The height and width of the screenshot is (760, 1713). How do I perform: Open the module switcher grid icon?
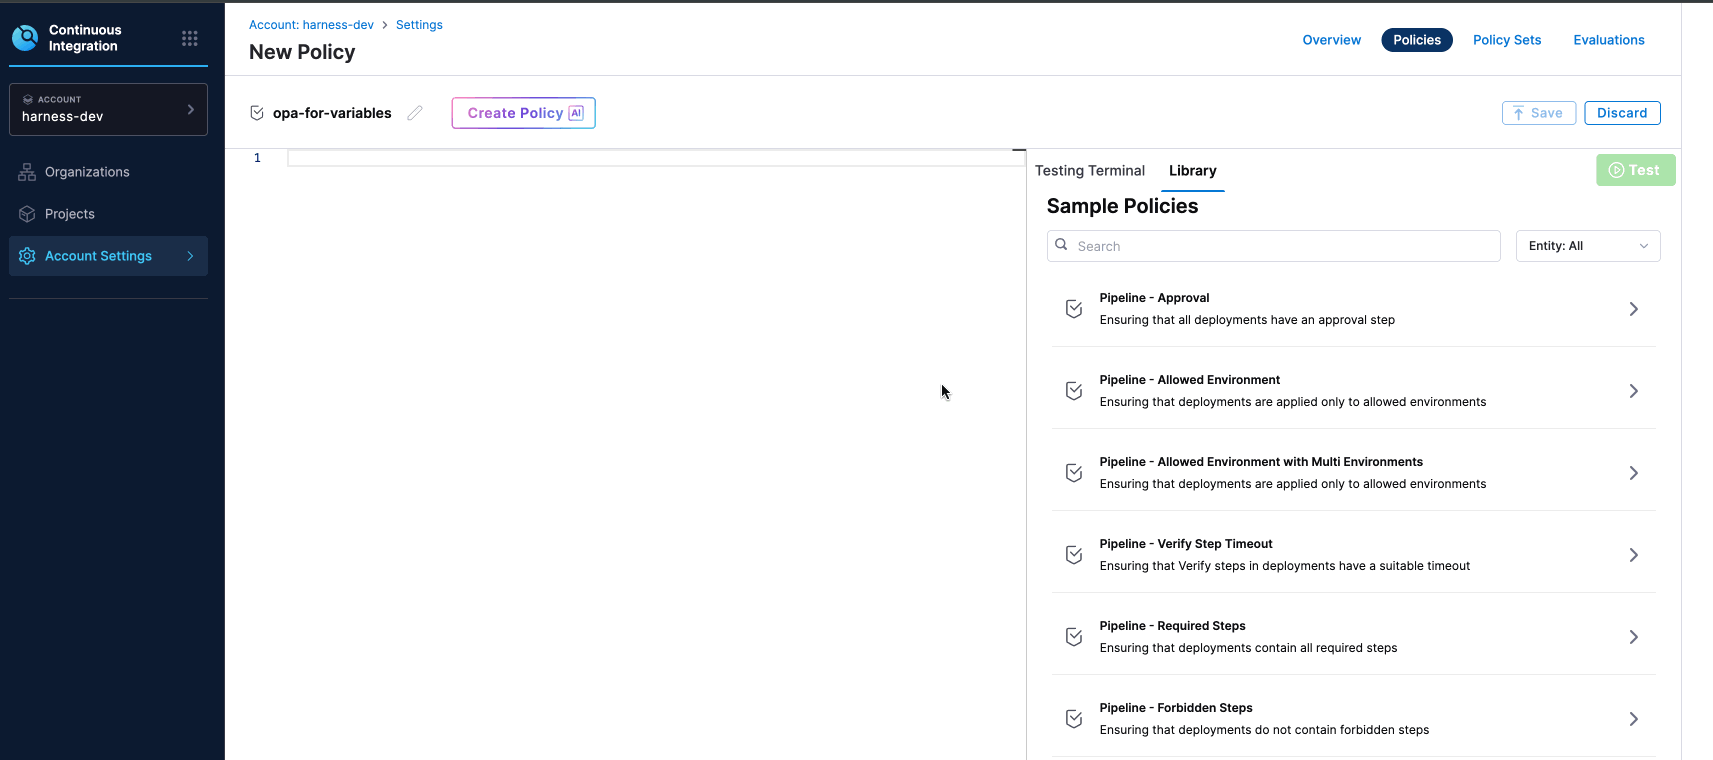(x=189, y=38)
